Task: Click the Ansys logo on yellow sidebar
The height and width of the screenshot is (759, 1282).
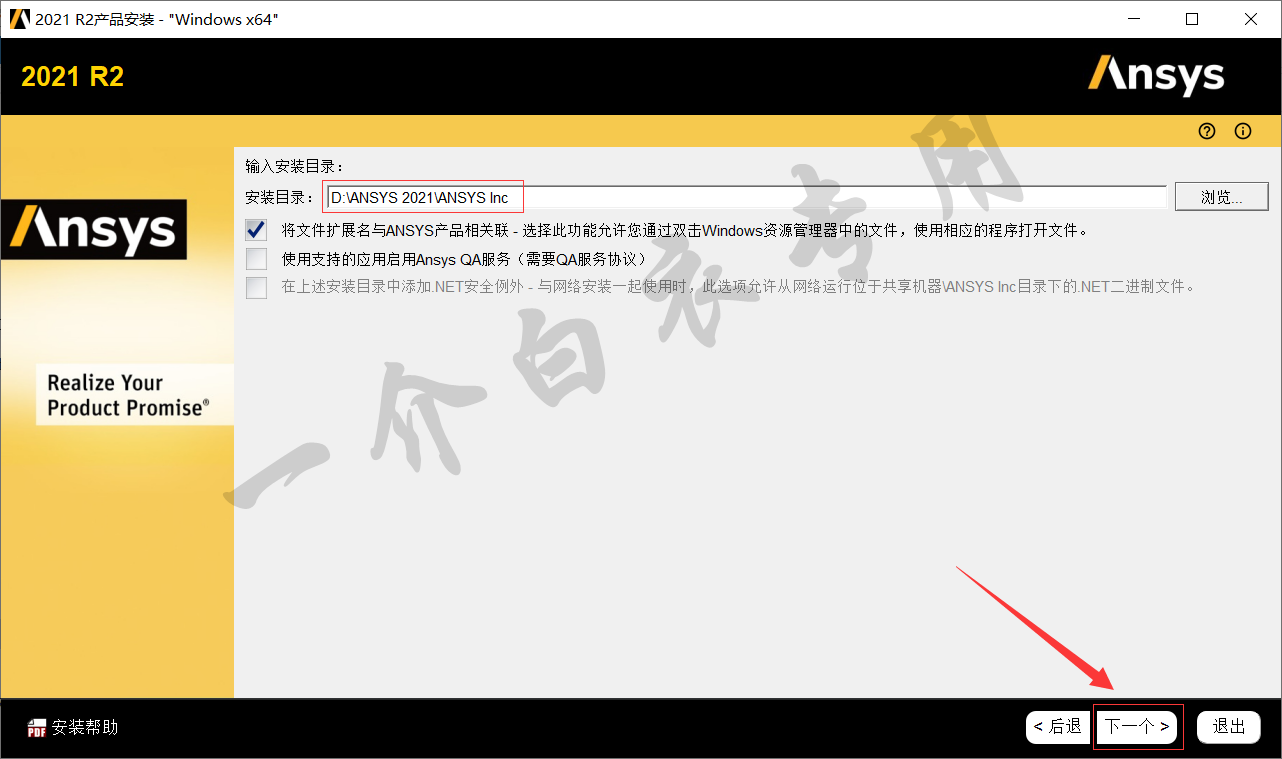Action: point(94,230)
